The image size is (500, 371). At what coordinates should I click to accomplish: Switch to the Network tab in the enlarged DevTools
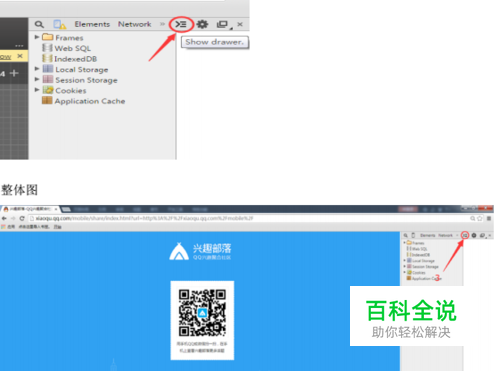(x=135, y=24)
